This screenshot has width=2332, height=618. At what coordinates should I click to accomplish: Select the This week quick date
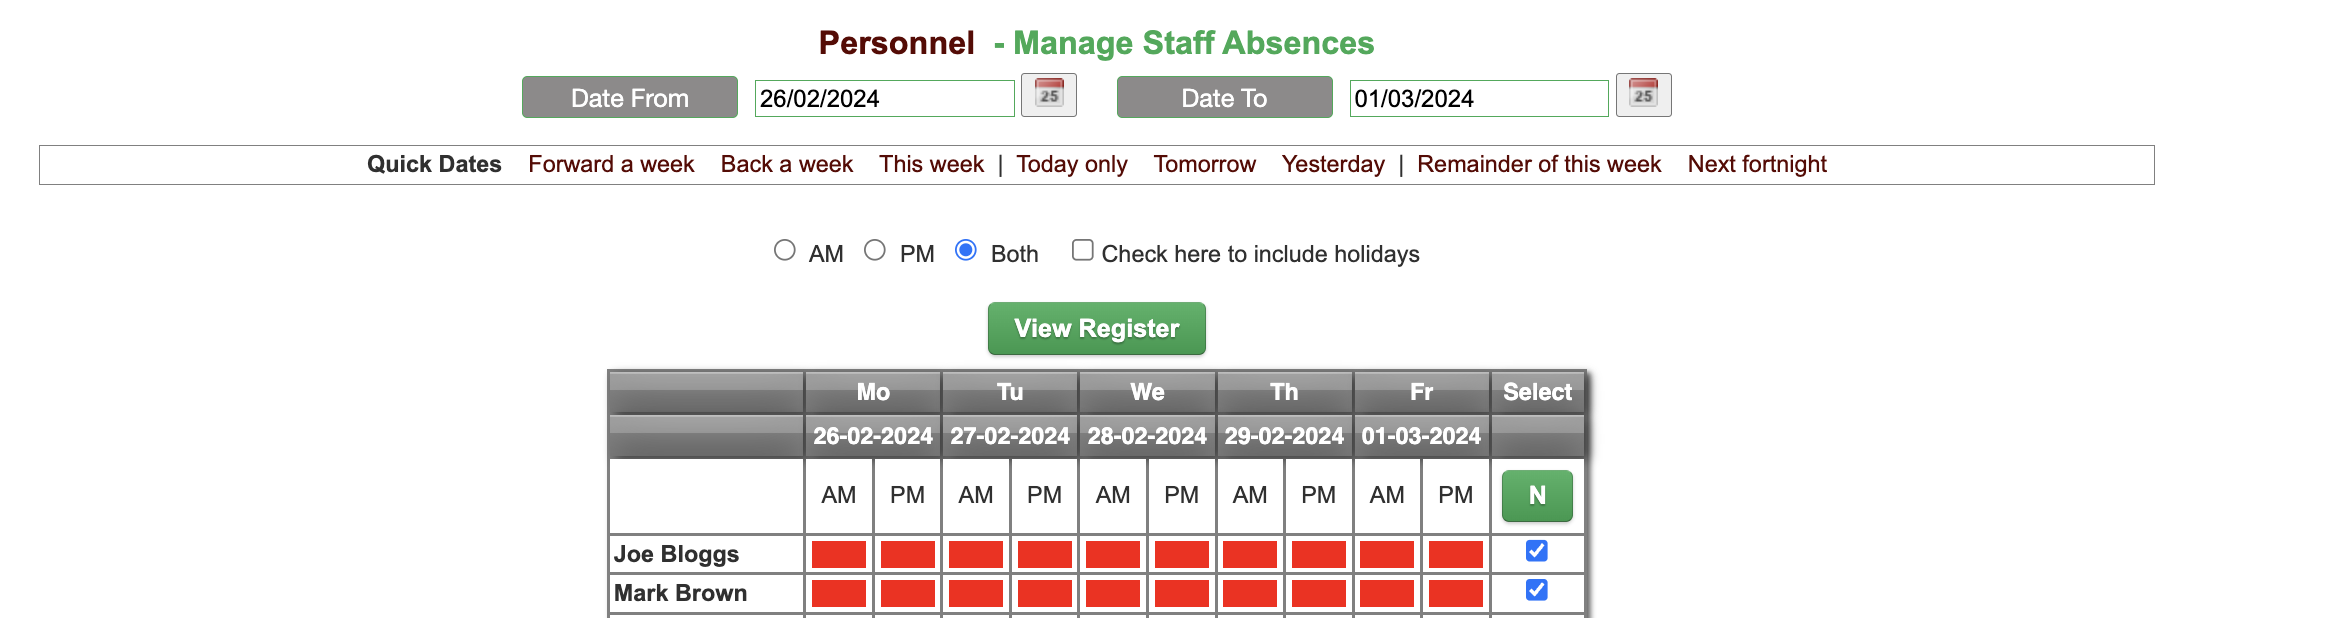tap(930, 164)
